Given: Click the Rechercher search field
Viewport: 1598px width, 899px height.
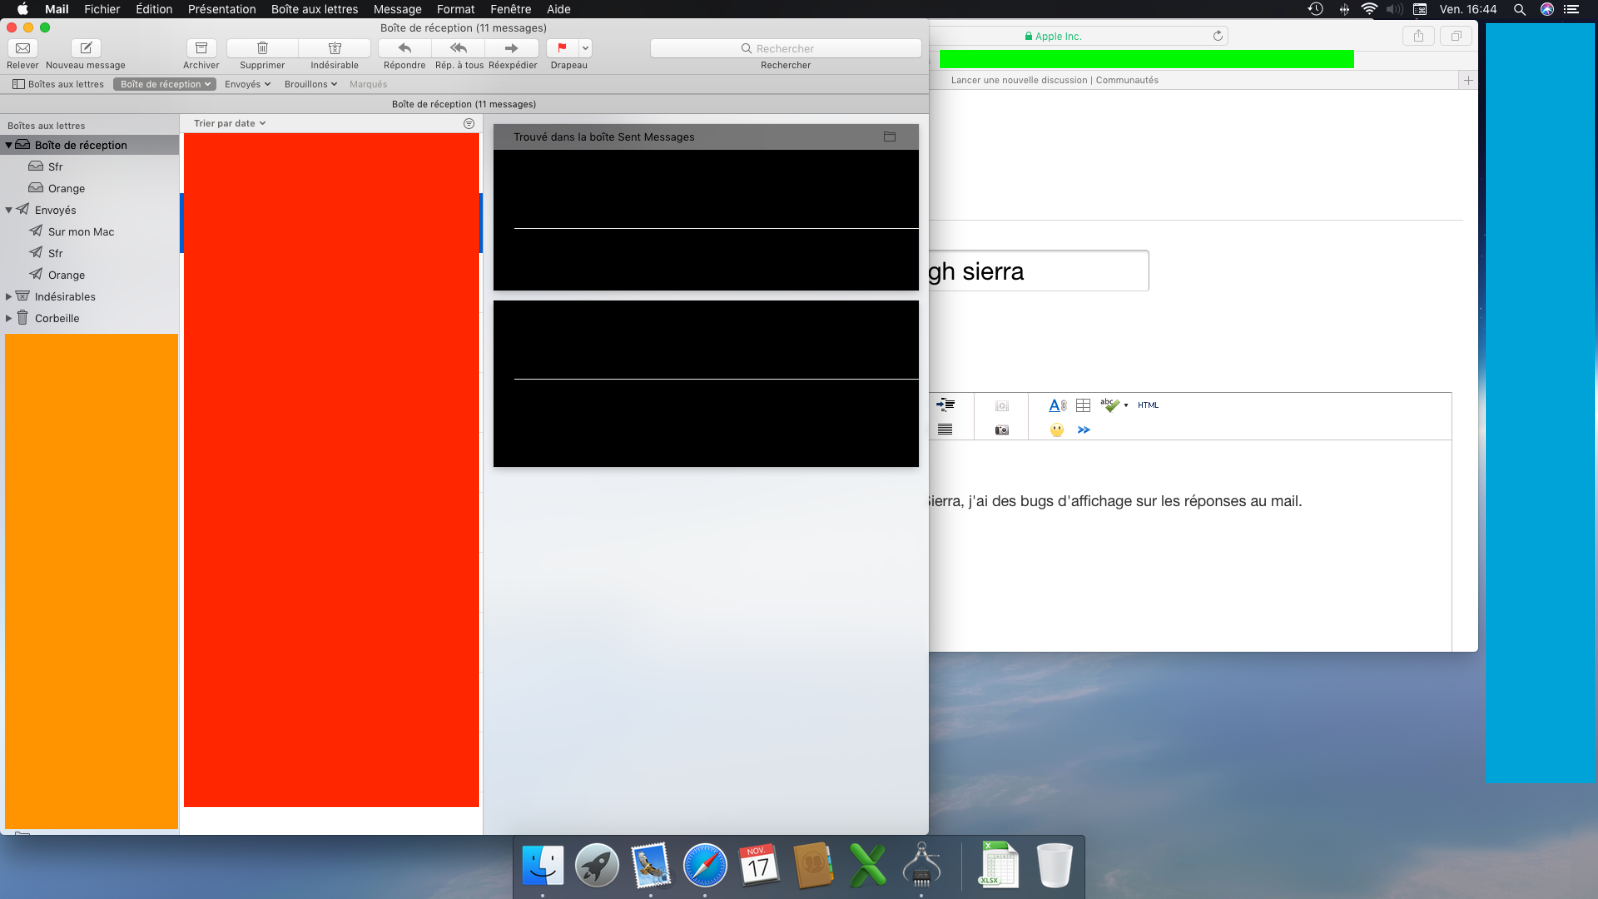Looking at the screenshot, I should coord(786,48).
